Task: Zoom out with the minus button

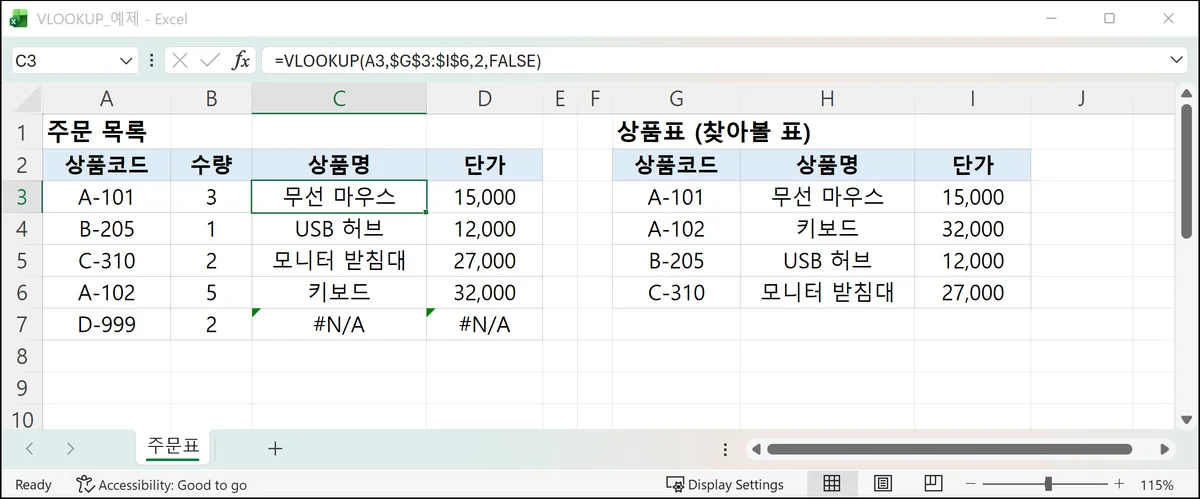Action: pyautogui.click(x=971, y=485)
